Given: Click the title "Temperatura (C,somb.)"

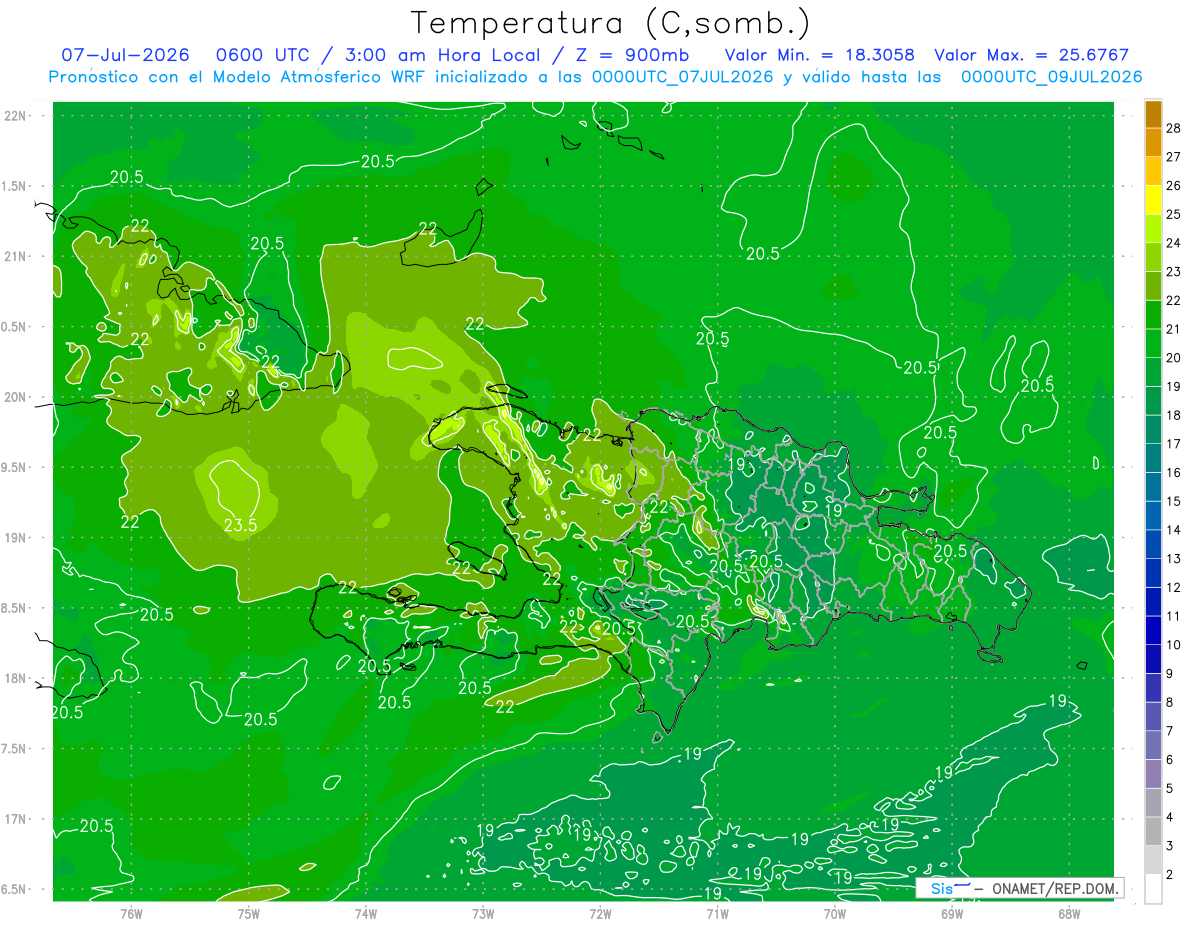Looking at the screenshot, I should click(610, 23).
